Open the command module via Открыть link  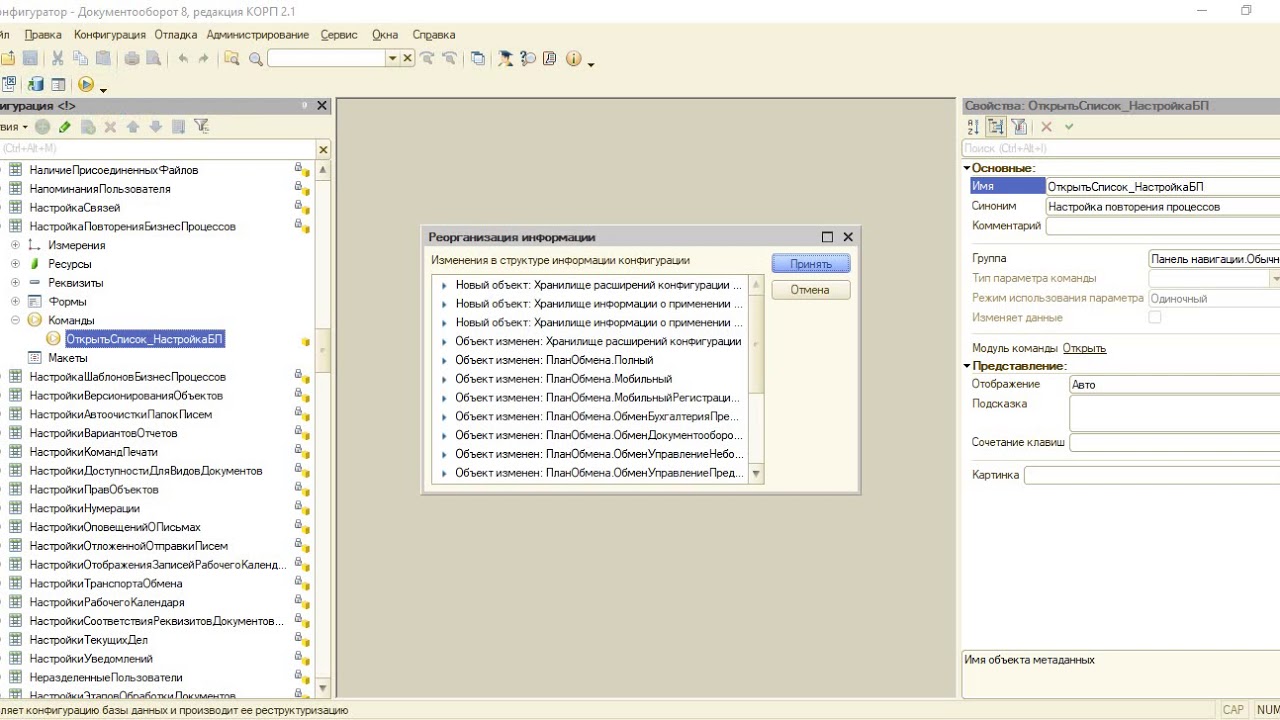click(1084, 348)
